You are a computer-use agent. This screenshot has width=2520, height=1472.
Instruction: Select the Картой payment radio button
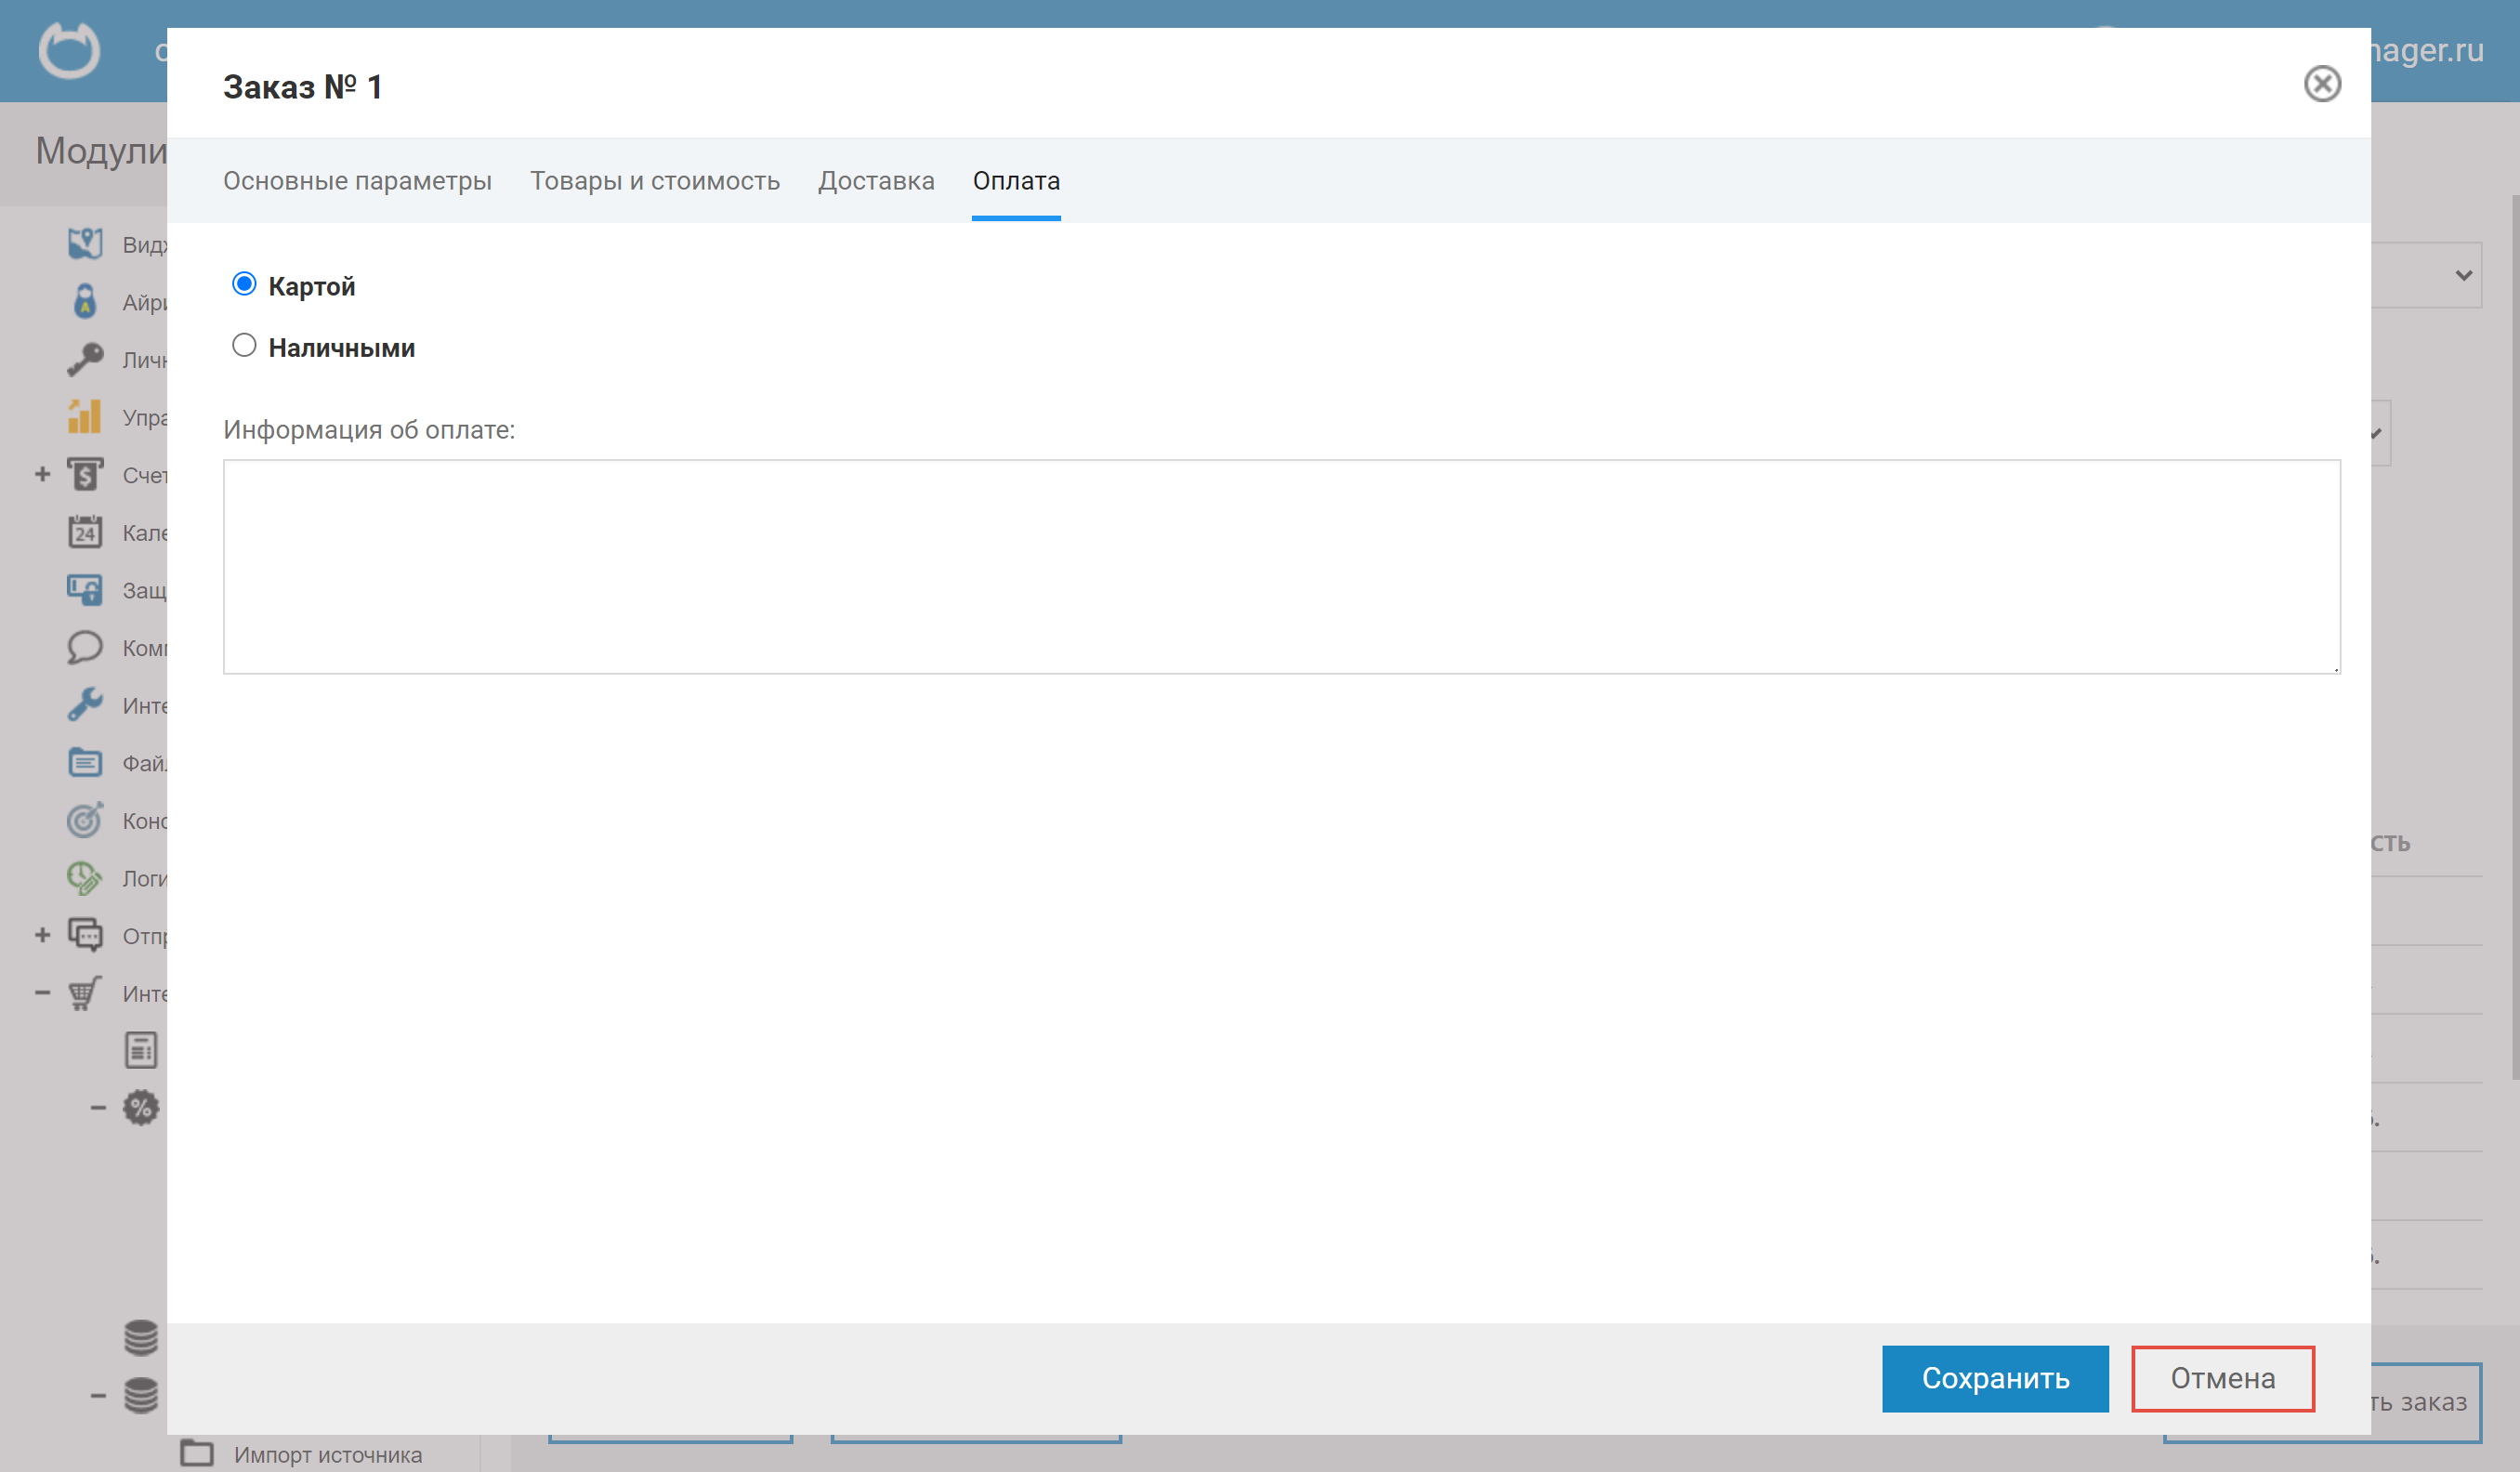[244, 285]
